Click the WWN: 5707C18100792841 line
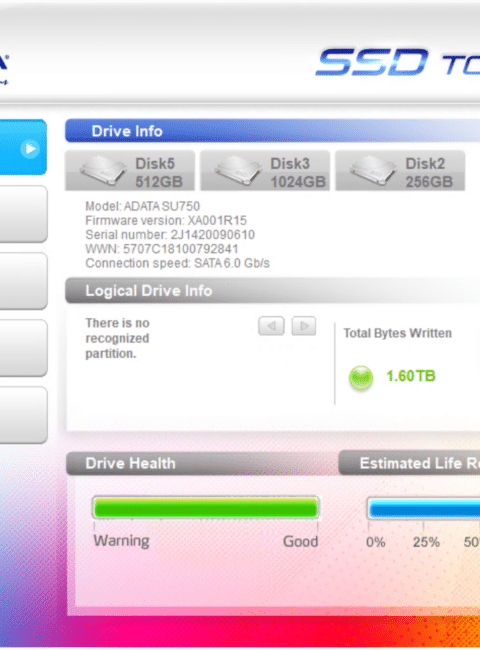Image resolution: width=480 pixels, height=650 pixels. 162,249
